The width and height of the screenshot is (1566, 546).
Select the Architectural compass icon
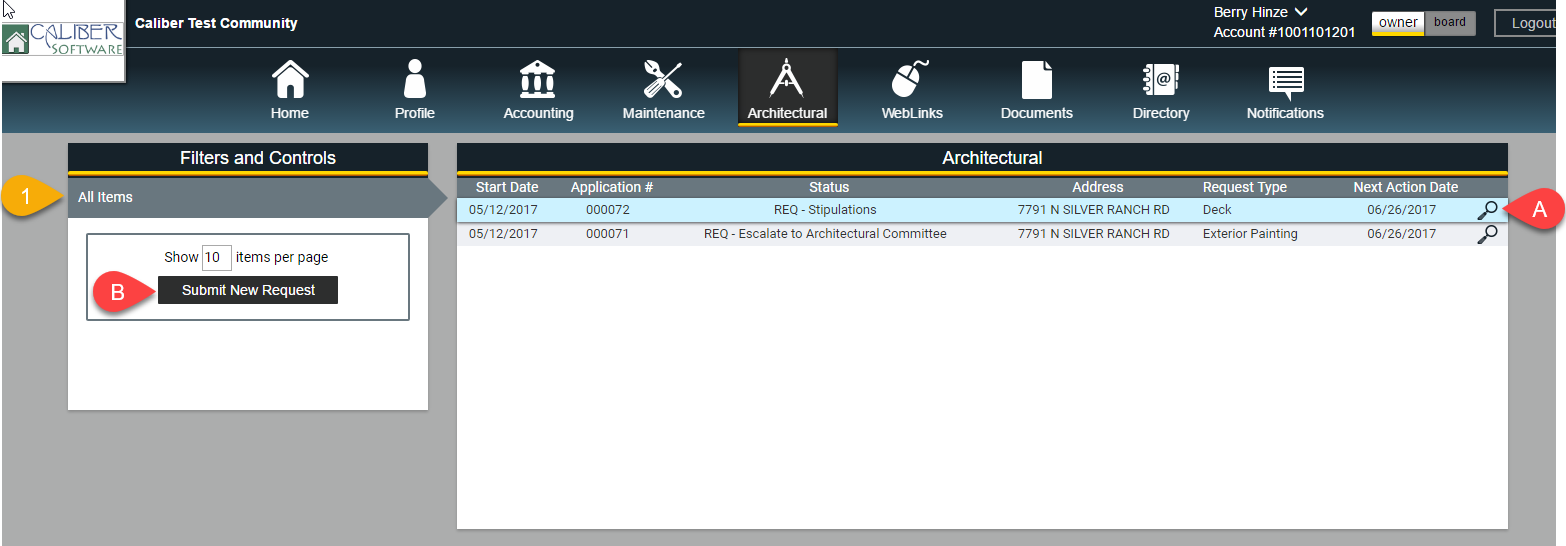pos(787,80)
